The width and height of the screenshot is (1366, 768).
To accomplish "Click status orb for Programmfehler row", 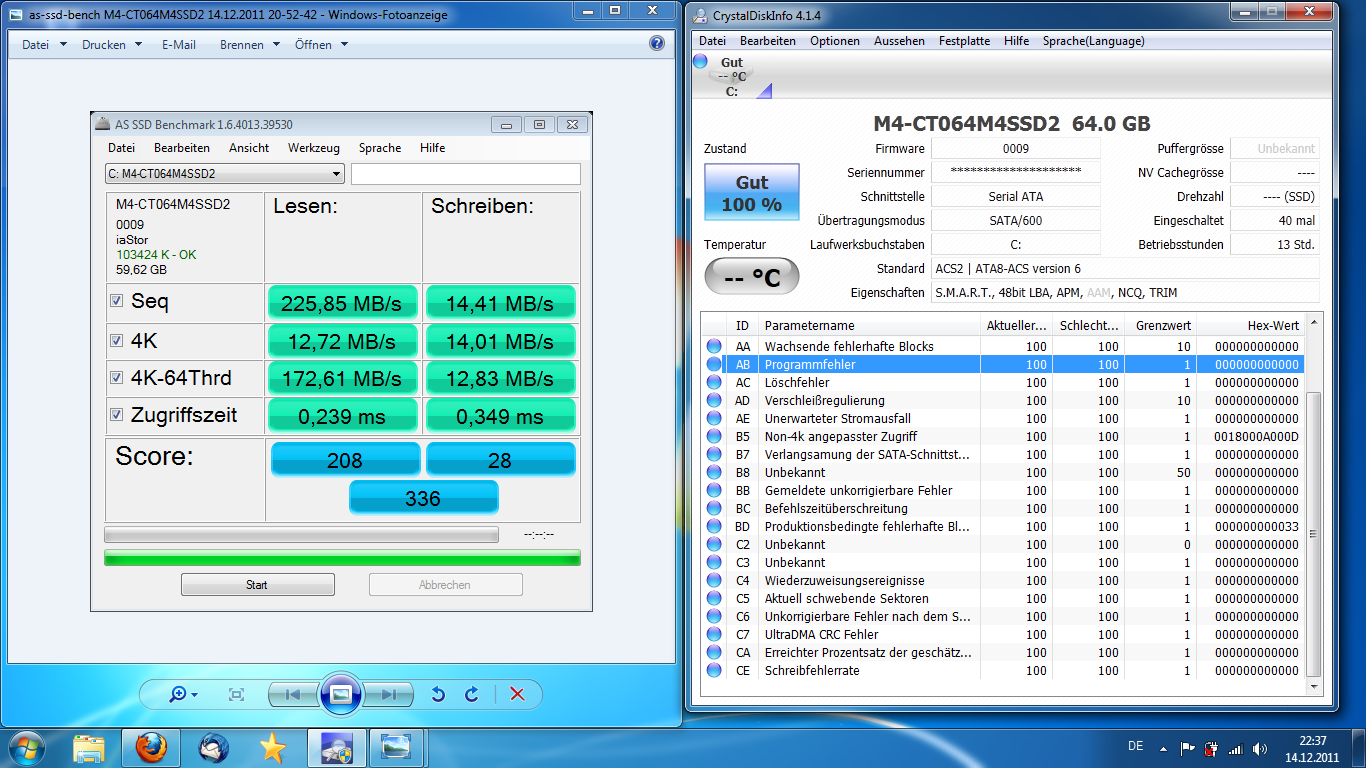I will click(x=714, y=365).
